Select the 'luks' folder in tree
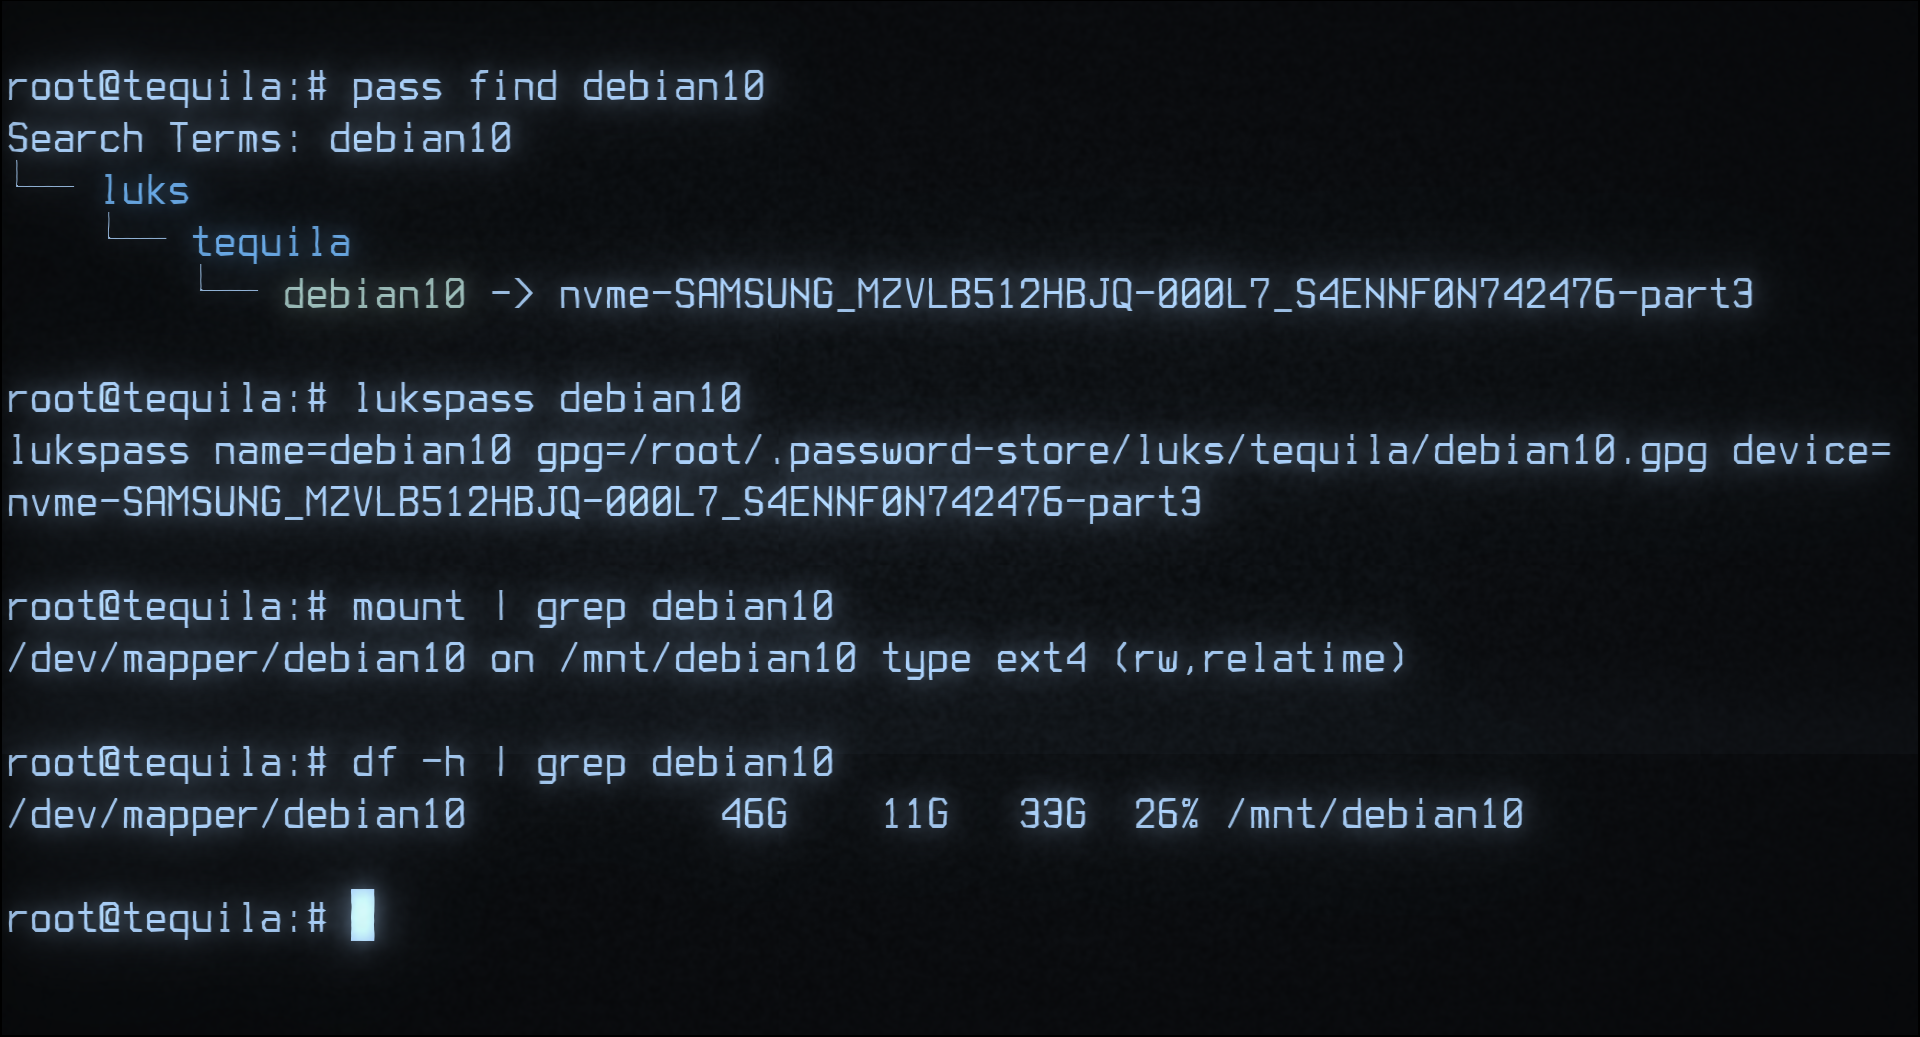This screenshot has height=1037, width=1920. click(x=146, y=190)
